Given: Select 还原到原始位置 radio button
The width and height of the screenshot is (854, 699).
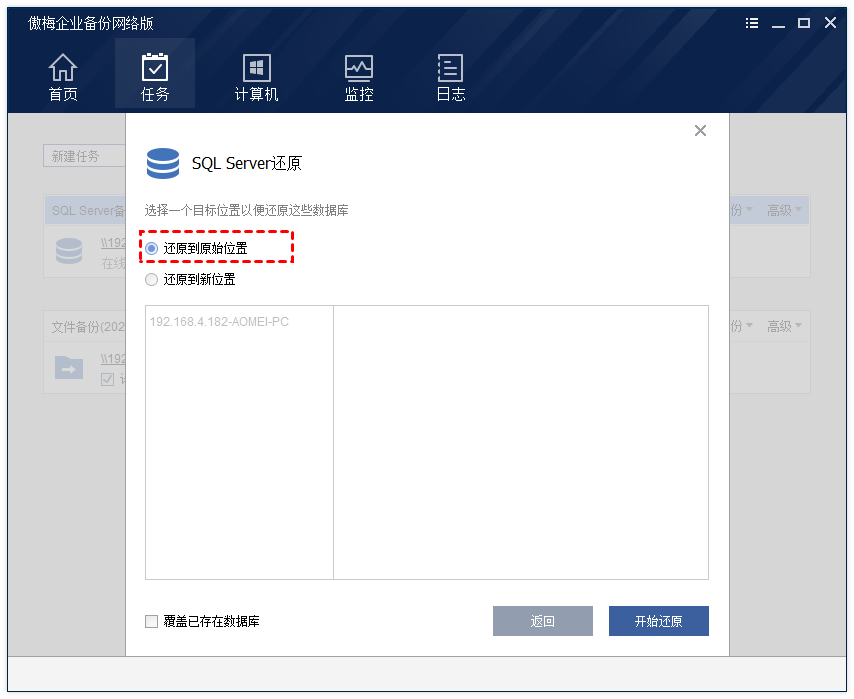Looking at the screenshot, I should tap(151, 248).
